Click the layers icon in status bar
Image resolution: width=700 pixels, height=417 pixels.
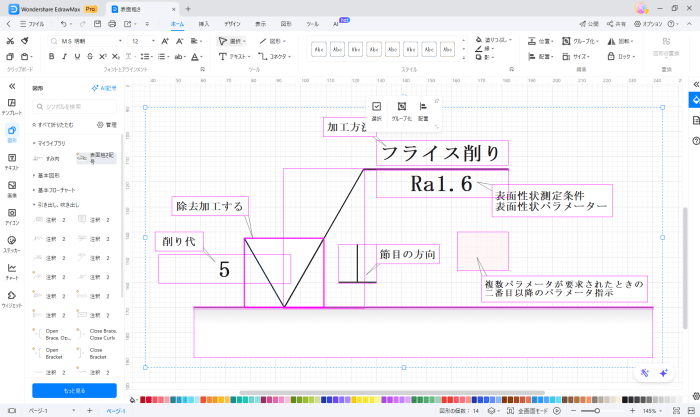pos(491,411)
